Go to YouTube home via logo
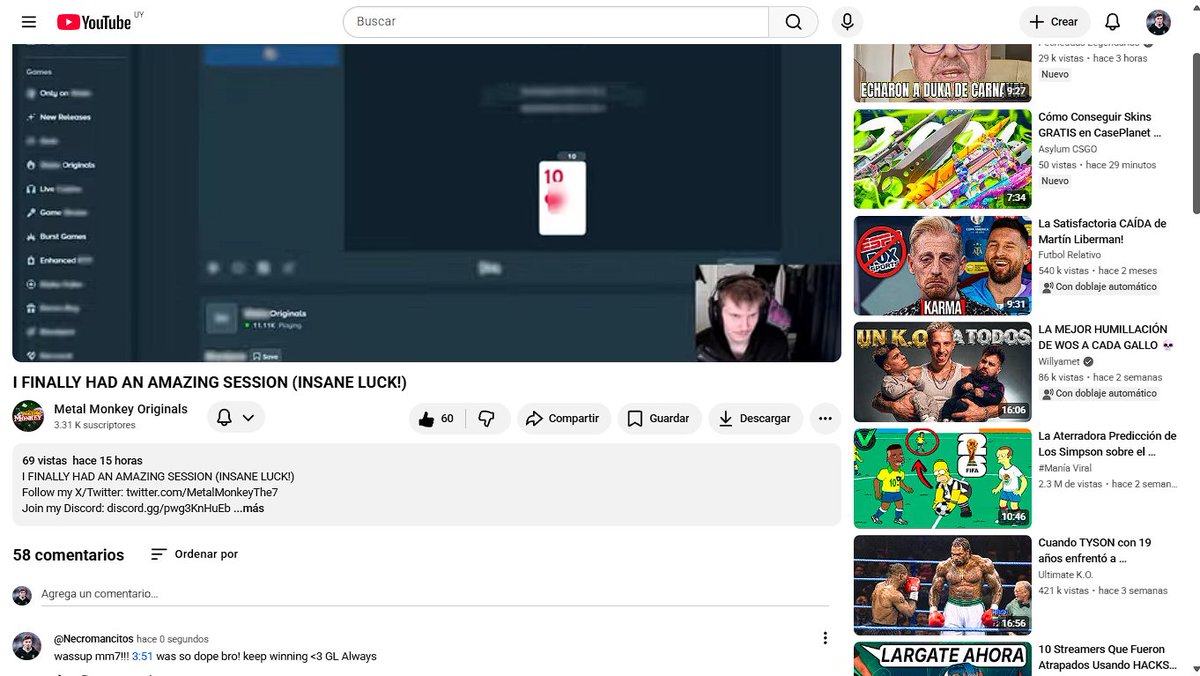Viewport: 1200px width, 676px height. pos(94,22)
